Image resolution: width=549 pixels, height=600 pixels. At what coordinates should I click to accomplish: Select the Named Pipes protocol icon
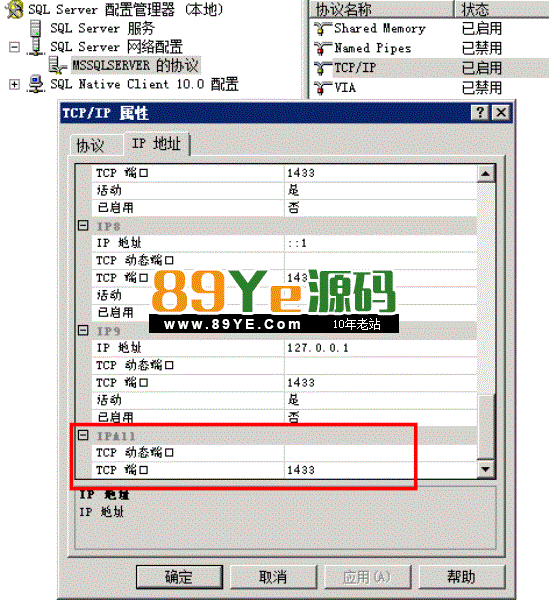[x=323, y=49]
